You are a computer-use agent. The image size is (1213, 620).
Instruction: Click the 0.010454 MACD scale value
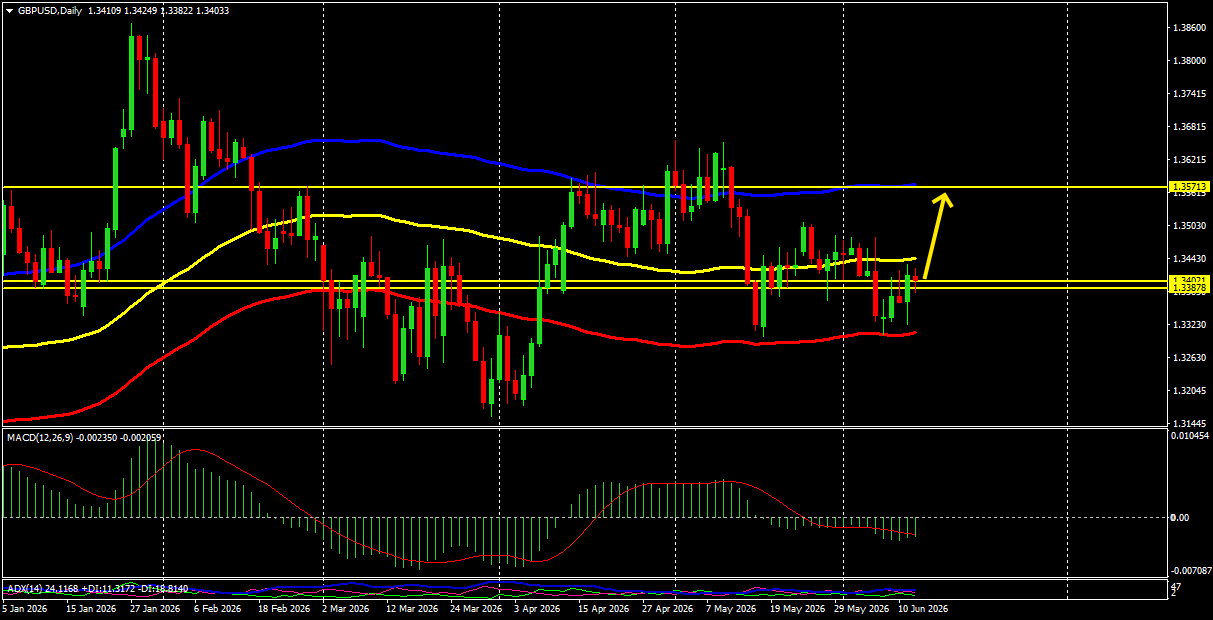pos(1191,436)
